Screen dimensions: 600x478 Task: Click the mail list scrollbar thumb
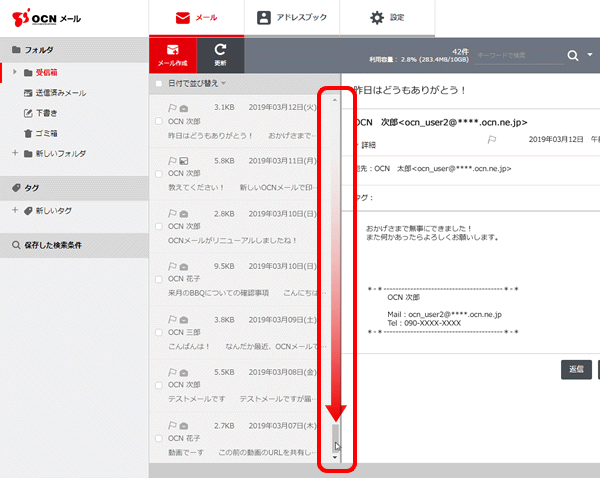coord(335,438)
